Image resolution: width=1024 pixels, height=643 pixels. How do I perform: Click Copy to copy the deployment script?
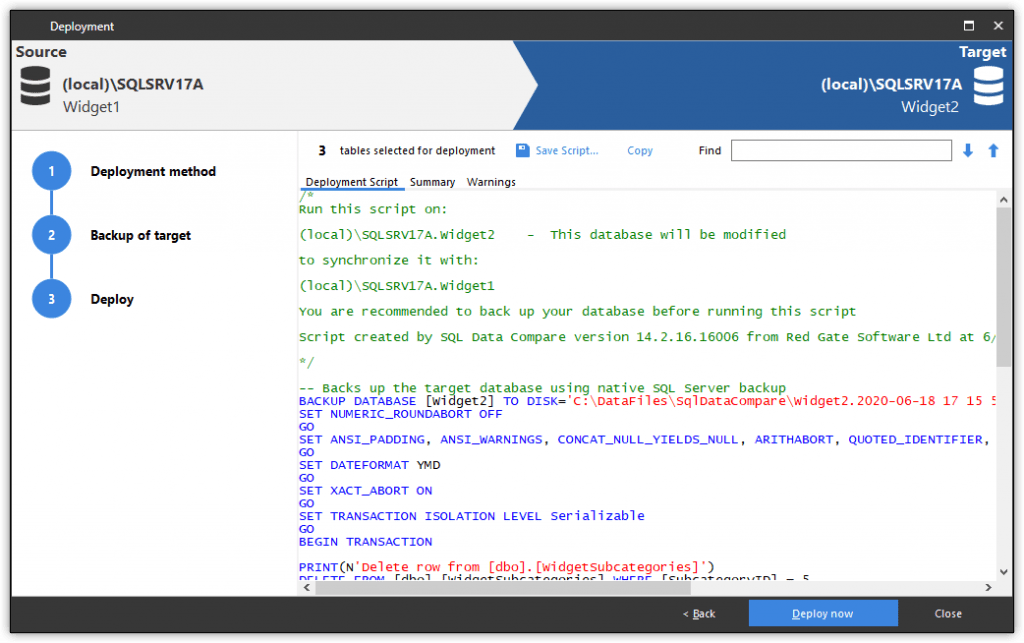639,150
